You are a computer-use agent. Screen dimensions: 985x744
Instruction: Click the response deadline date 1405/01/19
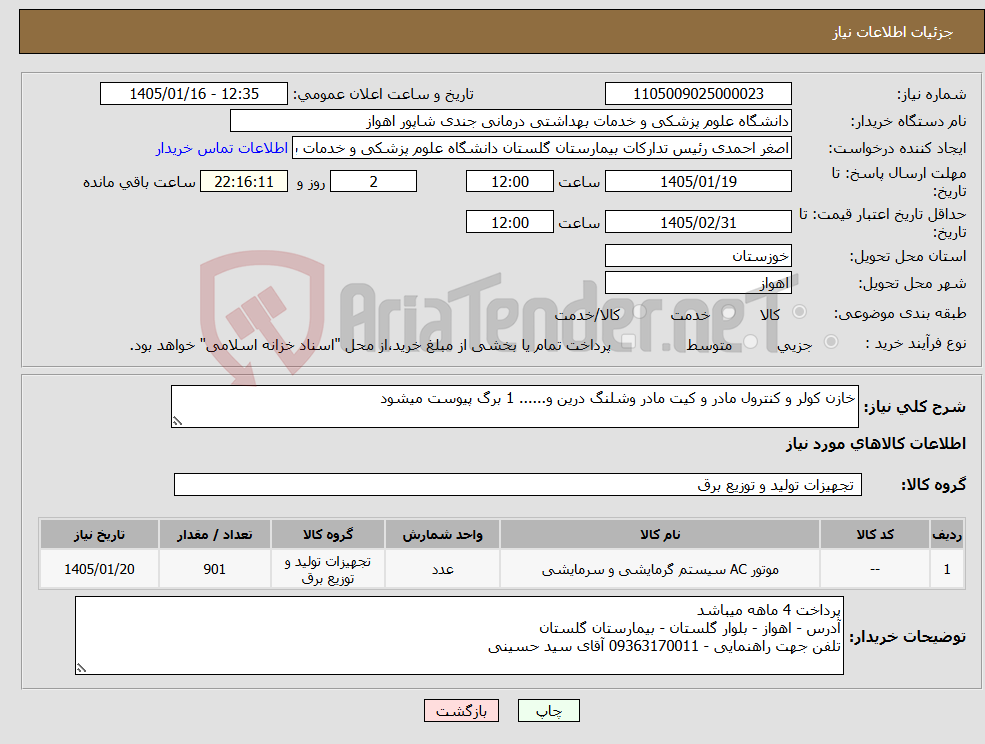(x=698, y=182)
